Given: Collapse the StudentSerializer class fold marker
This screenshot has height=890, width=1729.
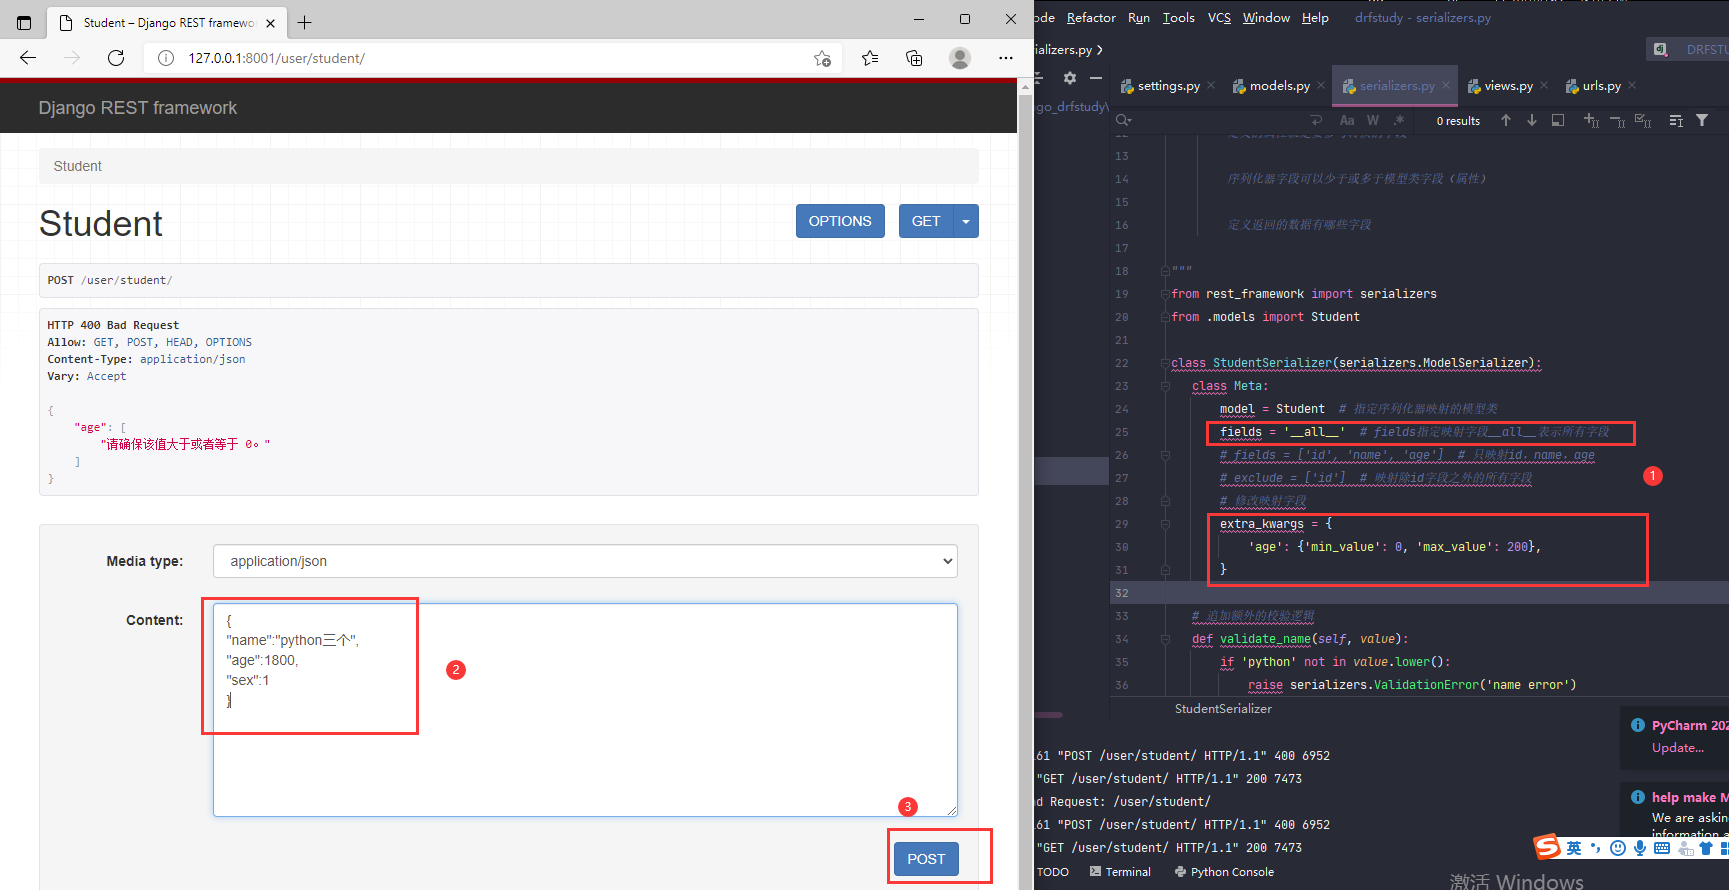Looking at the screenshot, I should (1165, 363).
